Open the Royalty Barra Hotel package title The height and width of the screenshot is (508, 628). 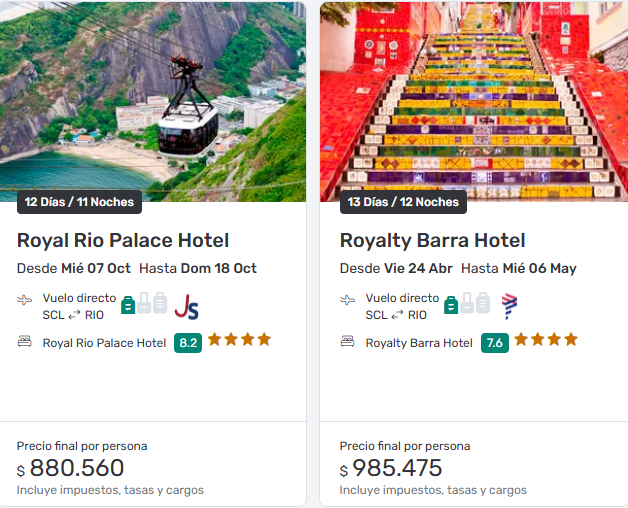point(433,241)
